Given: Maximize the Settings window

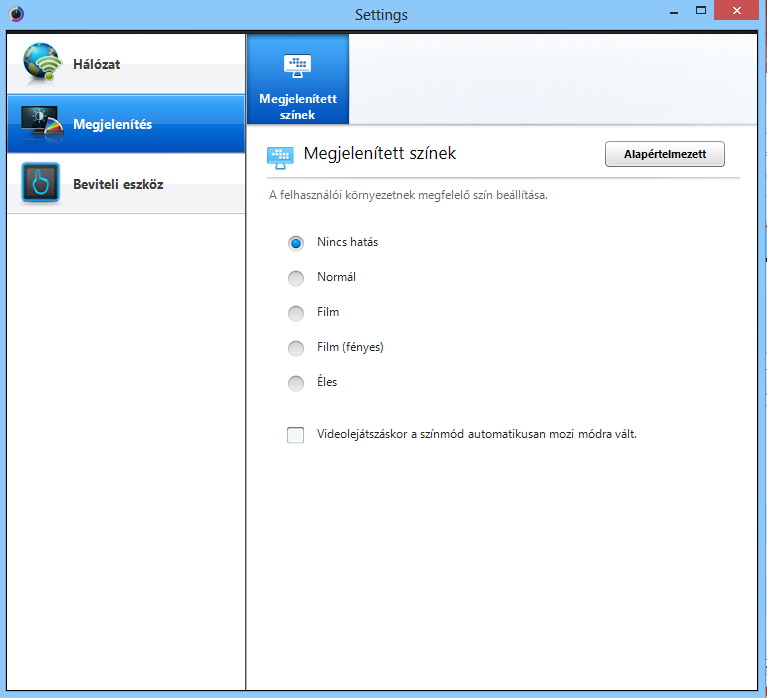Looking at the screenshot, I should coord(701,11).
